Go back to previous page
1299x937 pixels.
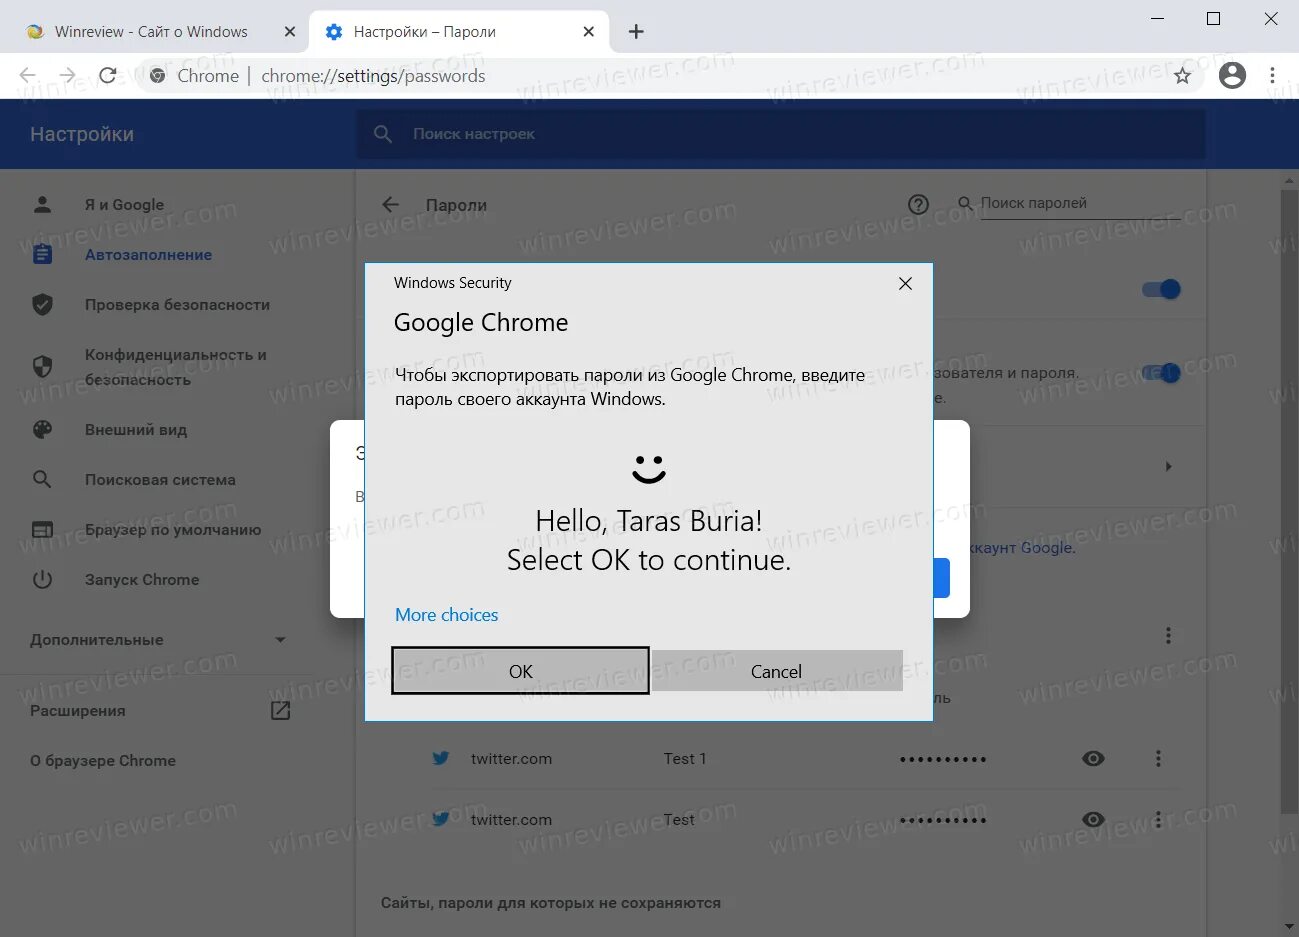coord(28,75)
